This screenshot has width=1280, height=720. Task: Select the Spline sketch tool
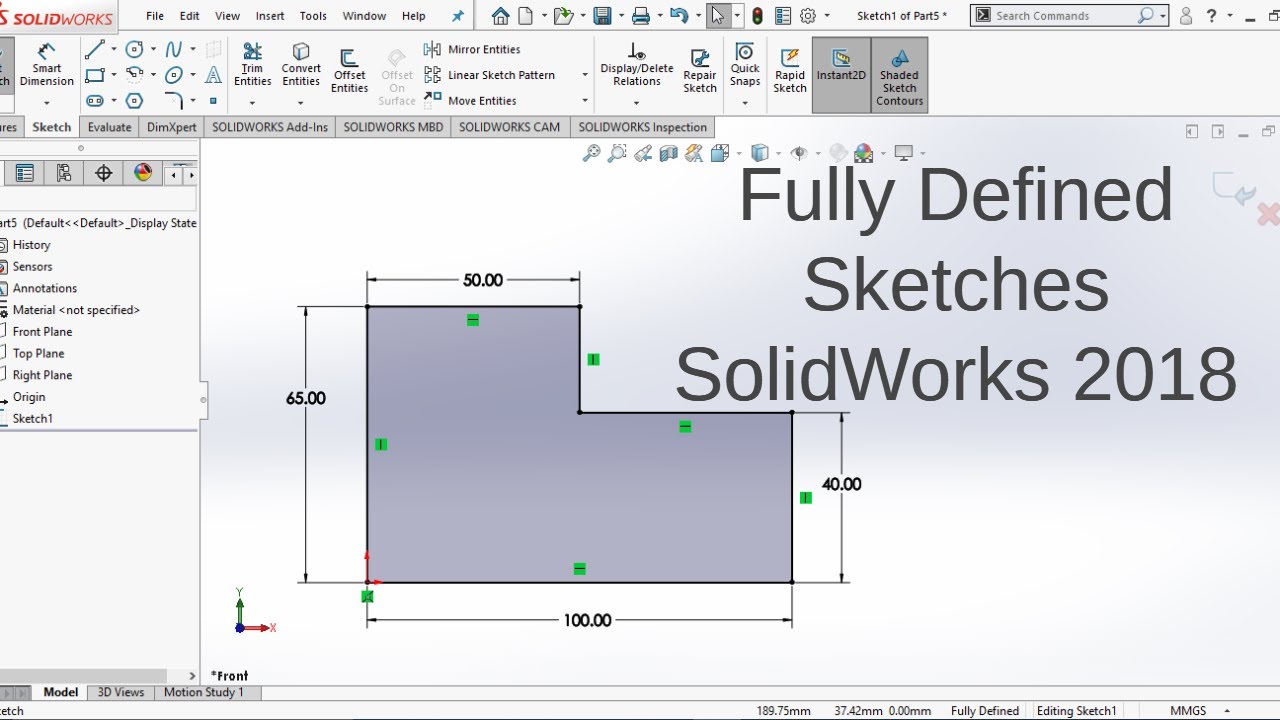pyautogui.click(x=174, y=49)
